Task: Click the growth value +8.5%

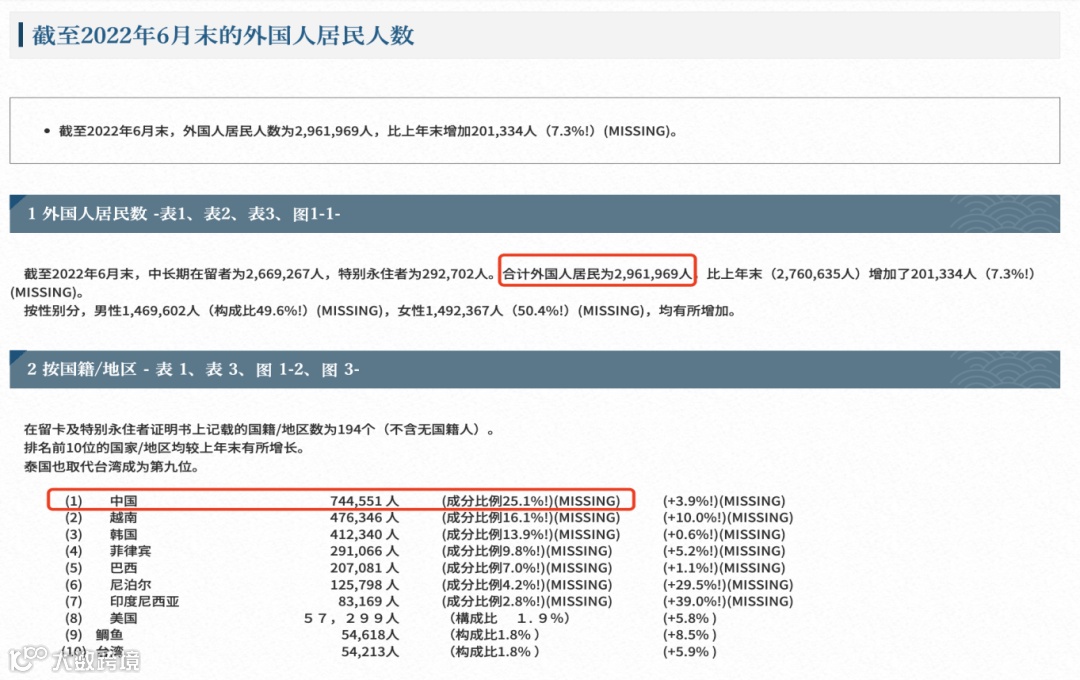Action: click(x=689, y=635)
